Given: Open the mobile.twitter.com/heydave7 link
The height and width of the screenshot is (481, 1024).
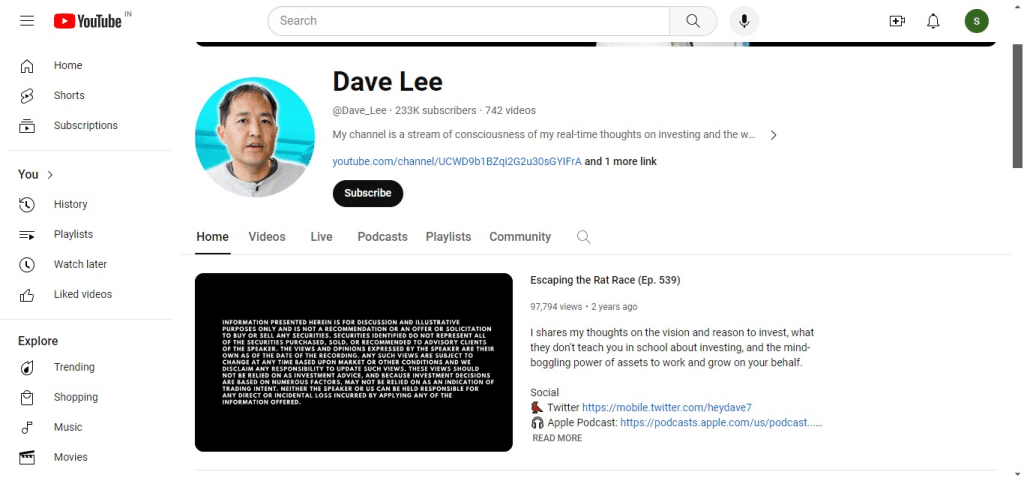Looking at the screenshot, I should pos(667,407).
